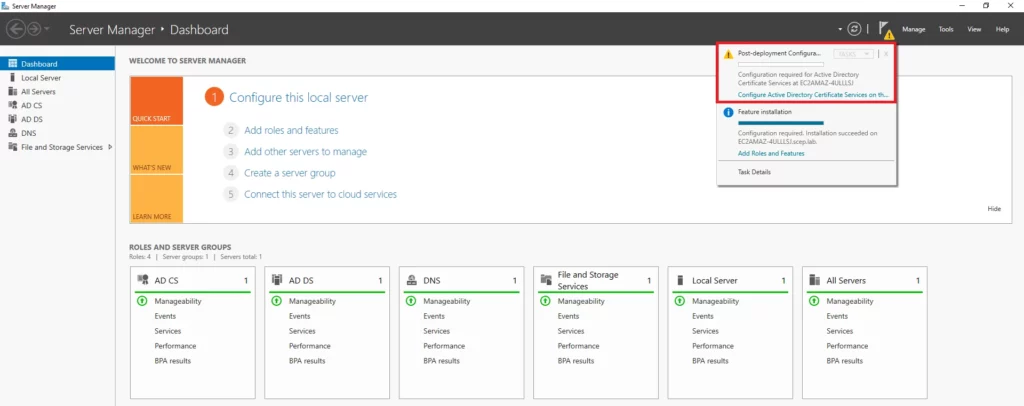Screen dimensions: 1024x406
Task: Expand File and Storage Services arrow
Action: pos(110,147)
